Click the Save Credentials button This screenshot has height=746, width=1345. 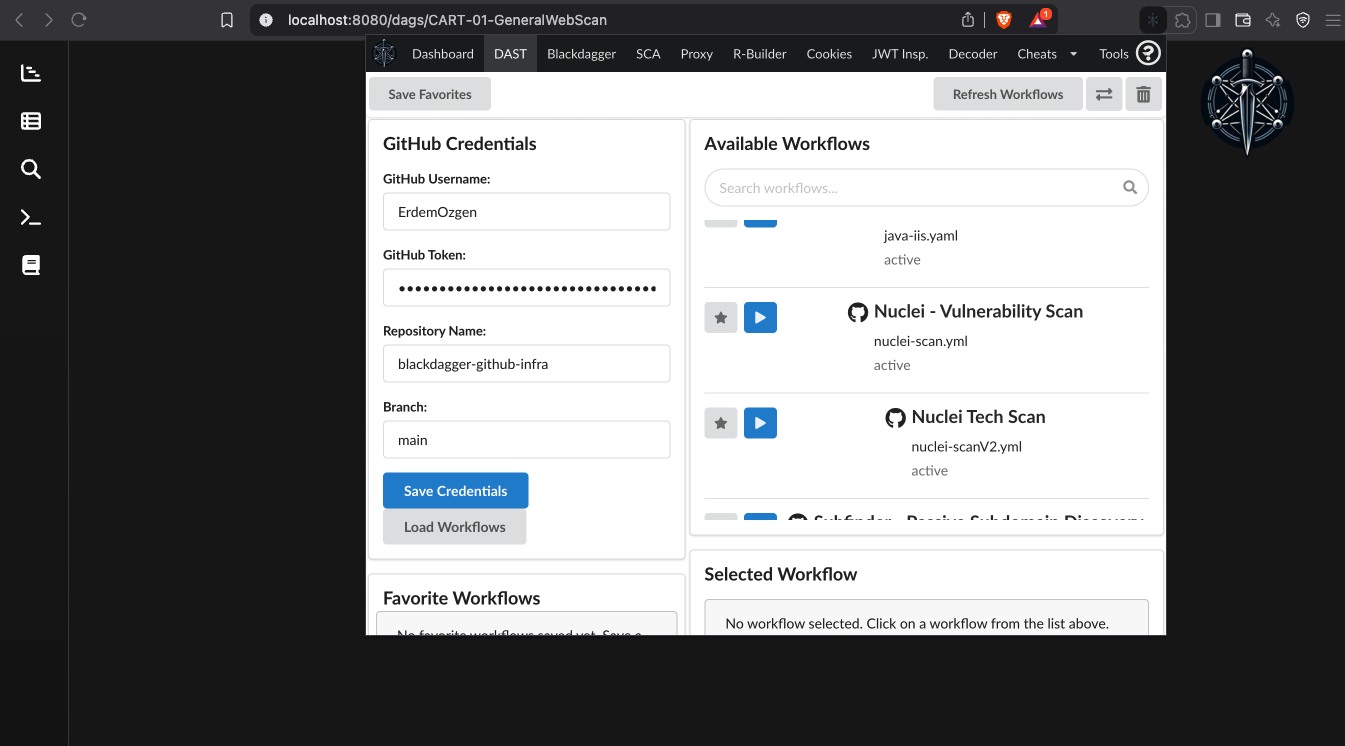455,491
